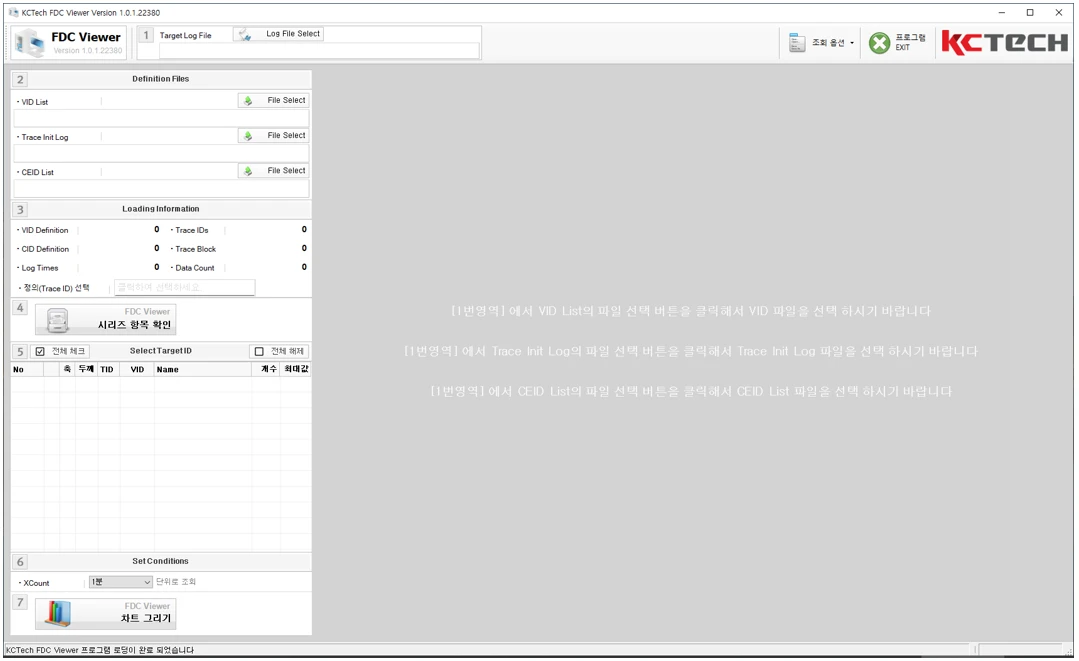Click File Select for VID List

274,100
